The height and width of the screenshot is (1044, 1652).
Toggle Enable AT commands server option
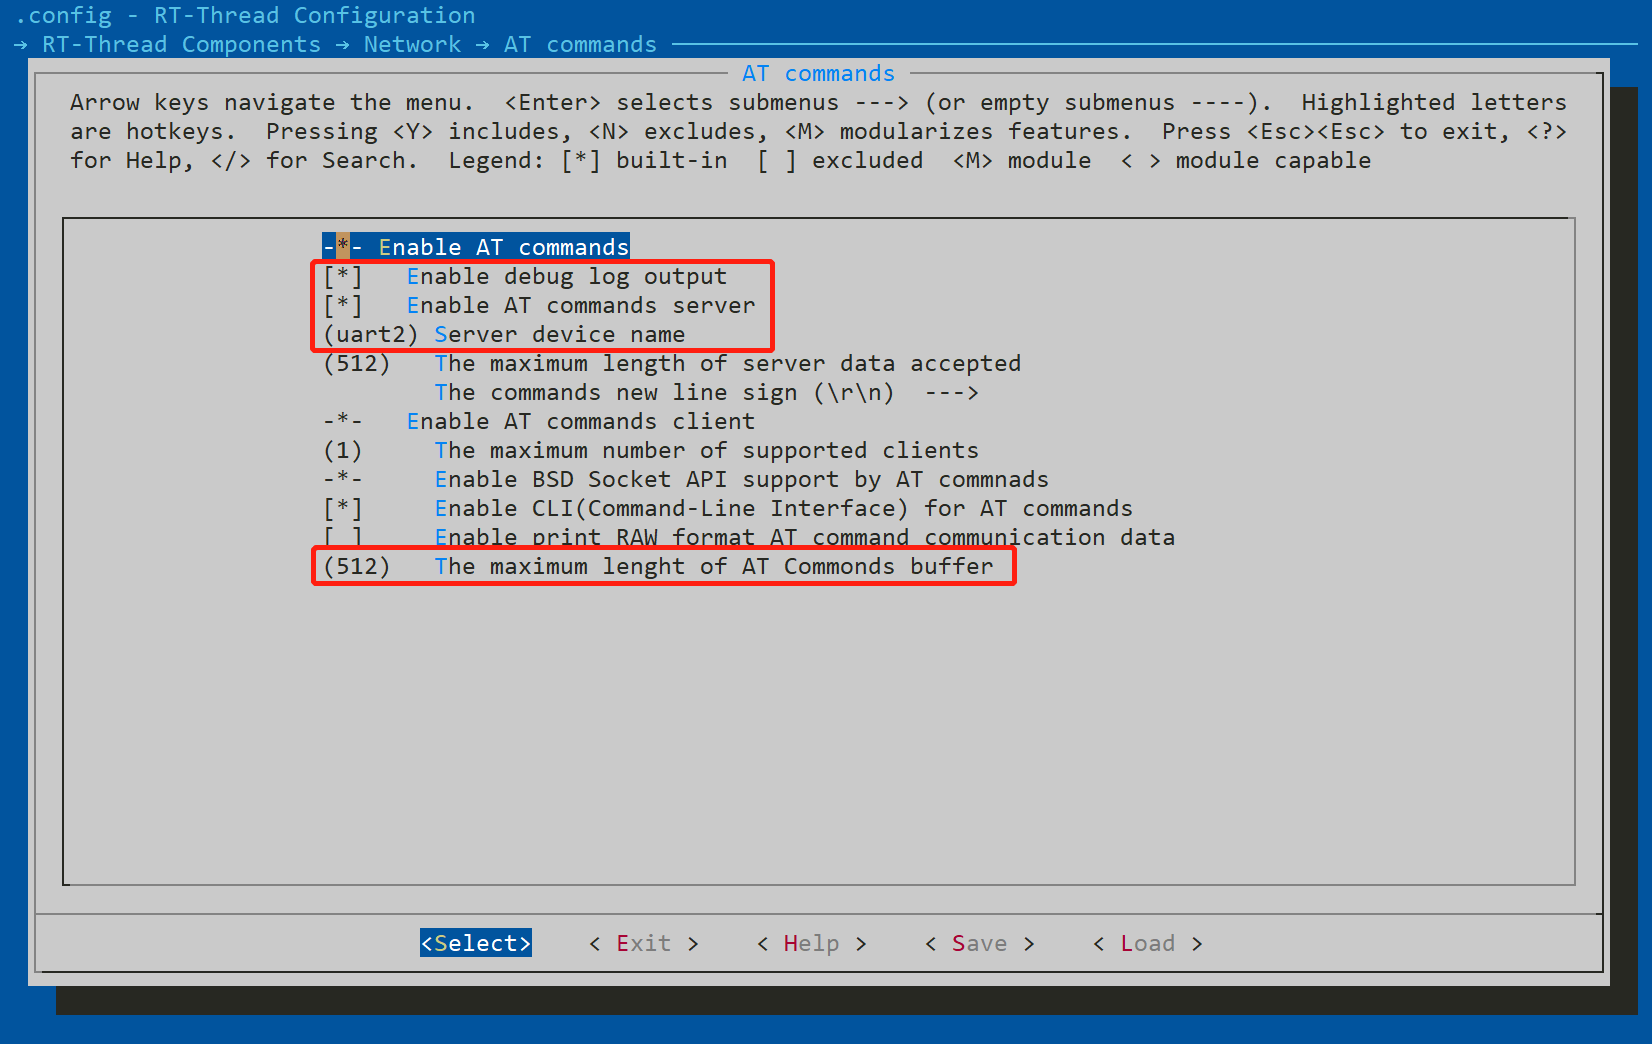pos(539,305)
